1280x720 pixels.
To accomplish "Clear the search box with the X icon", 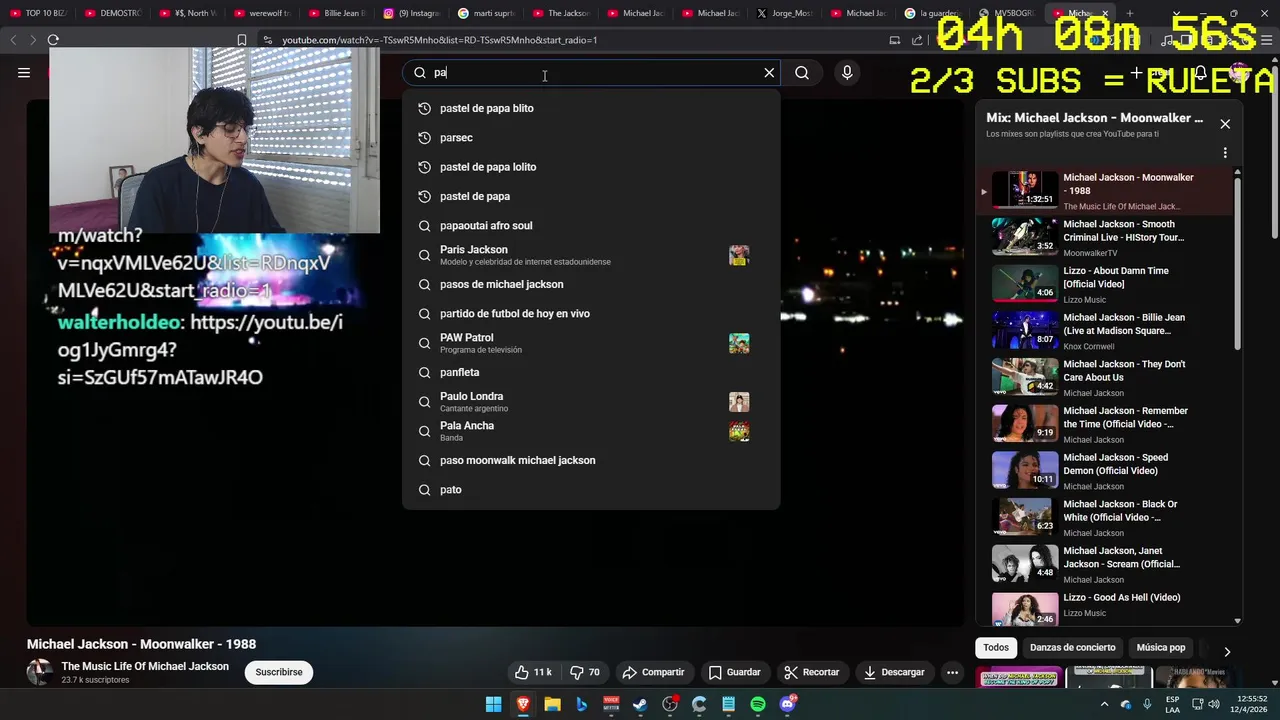I will (x=769, y=73).
